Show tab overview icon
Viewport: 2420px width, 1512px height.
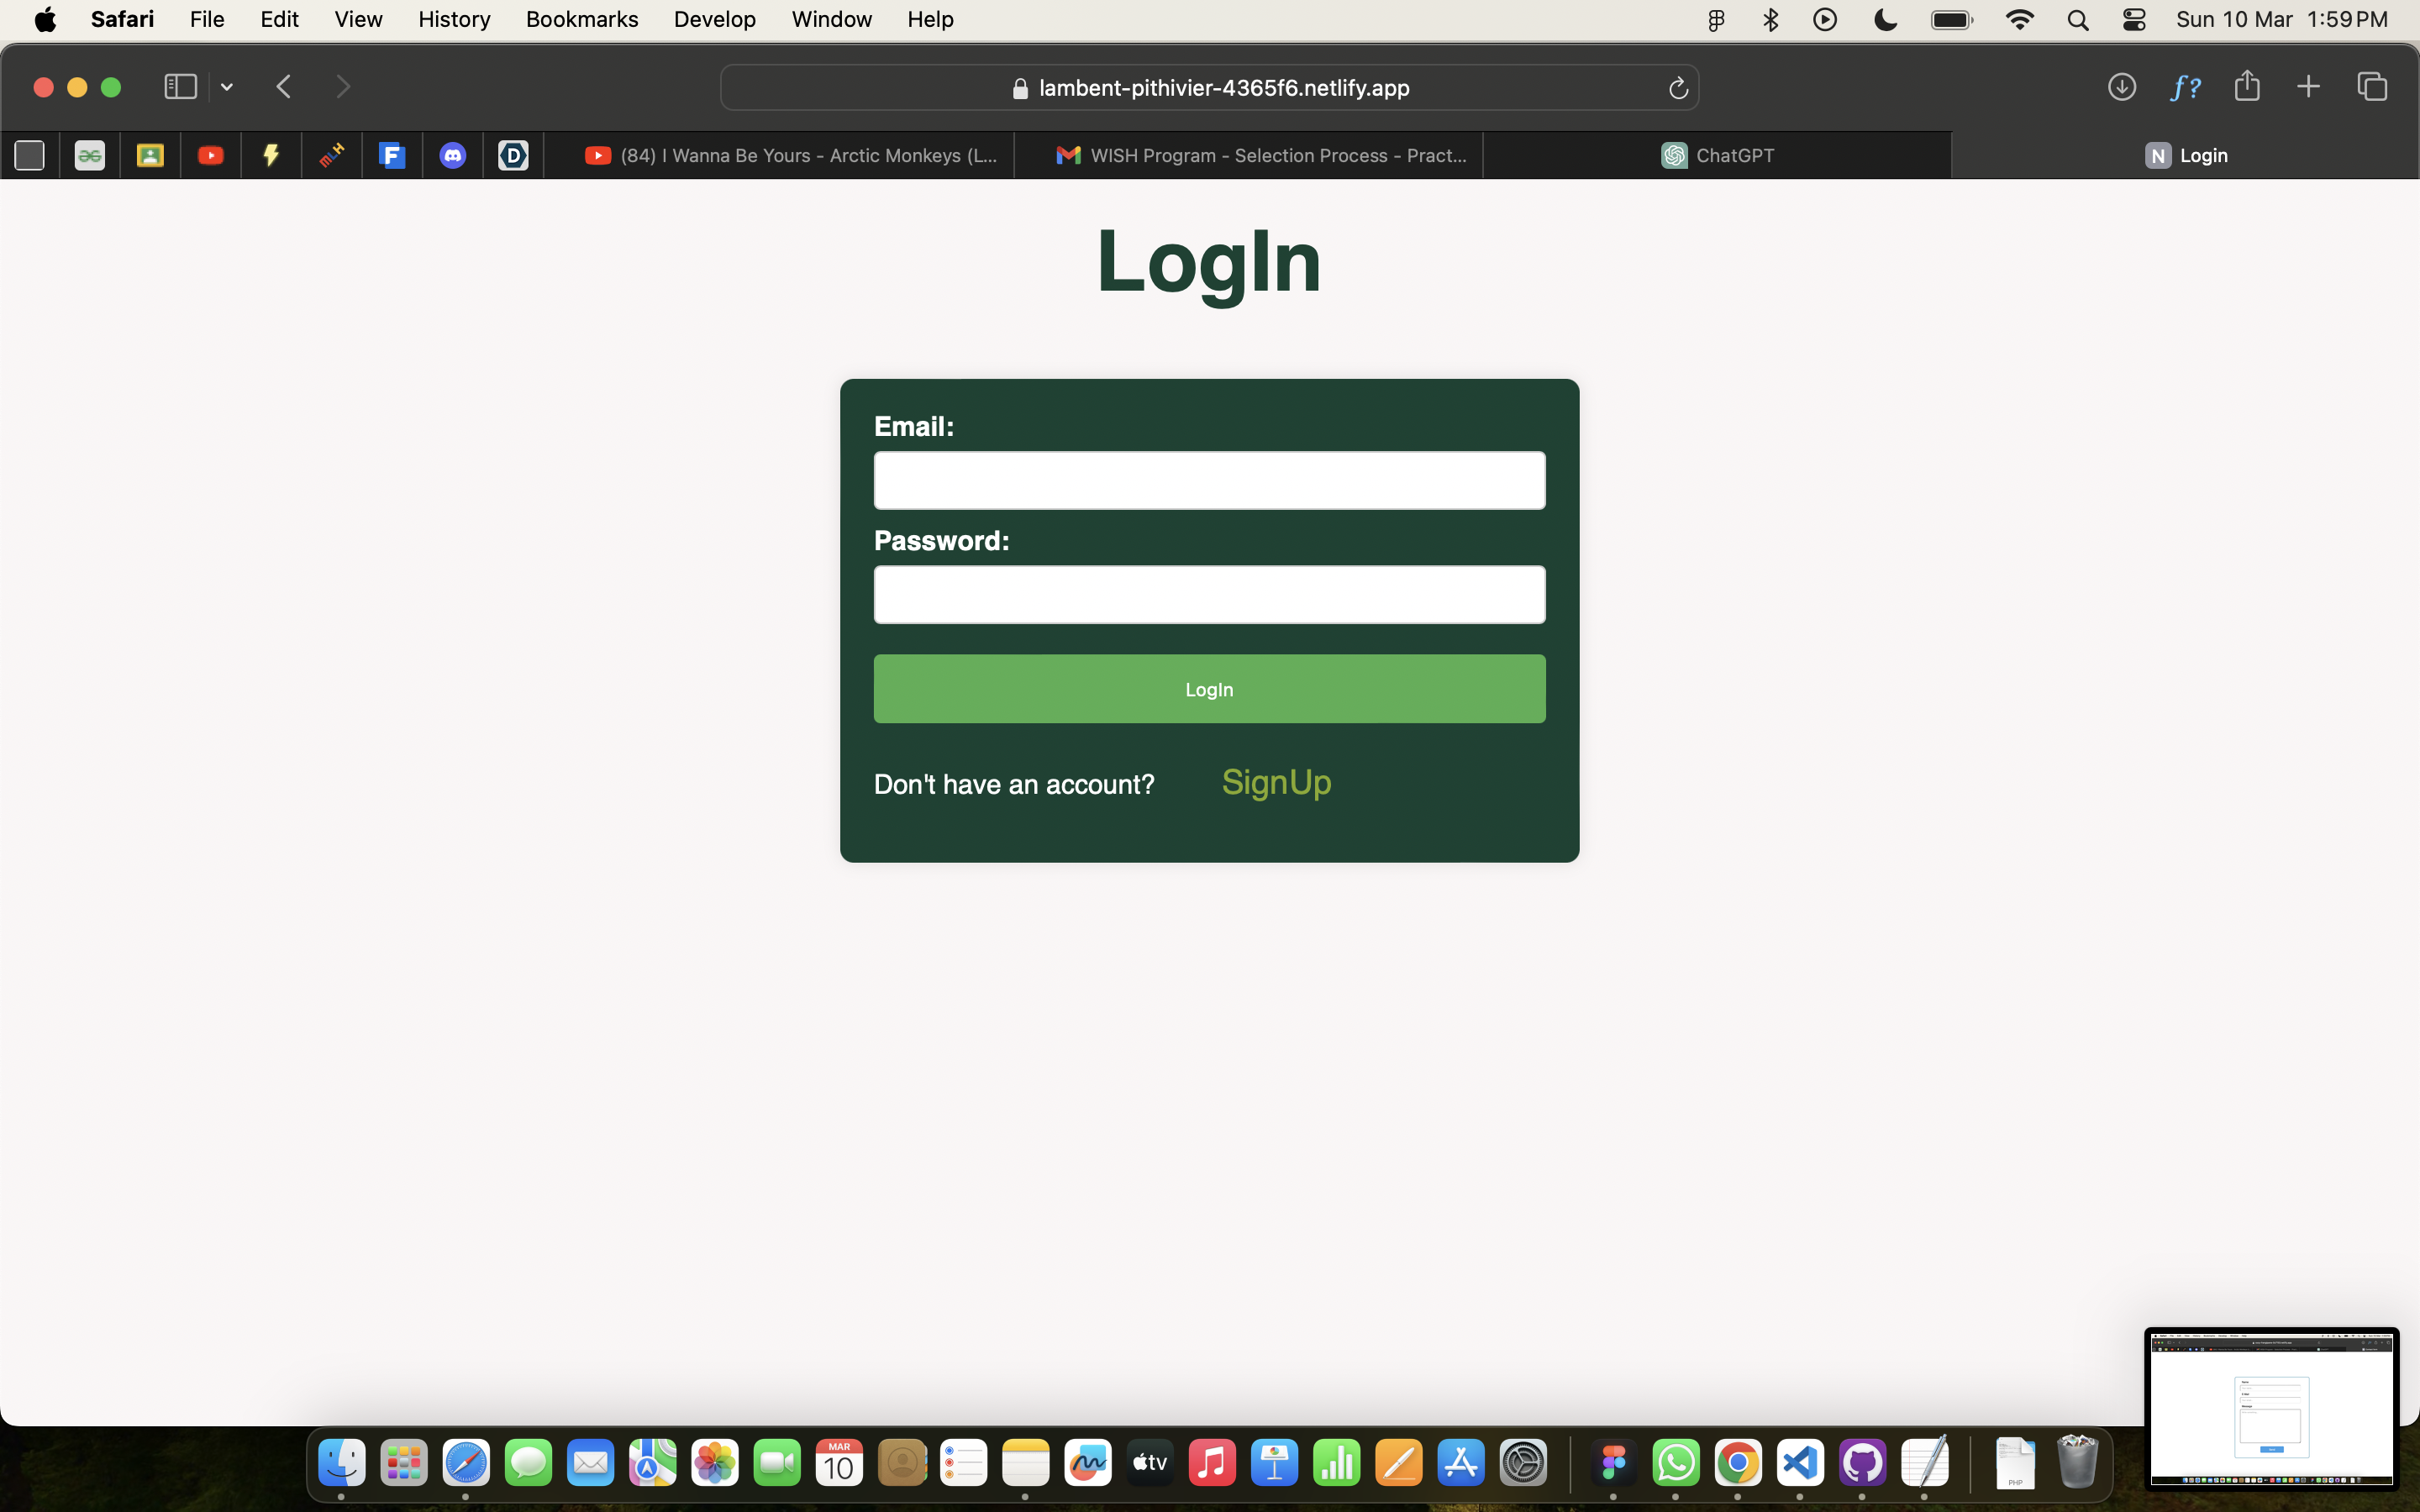(2372, 87)
